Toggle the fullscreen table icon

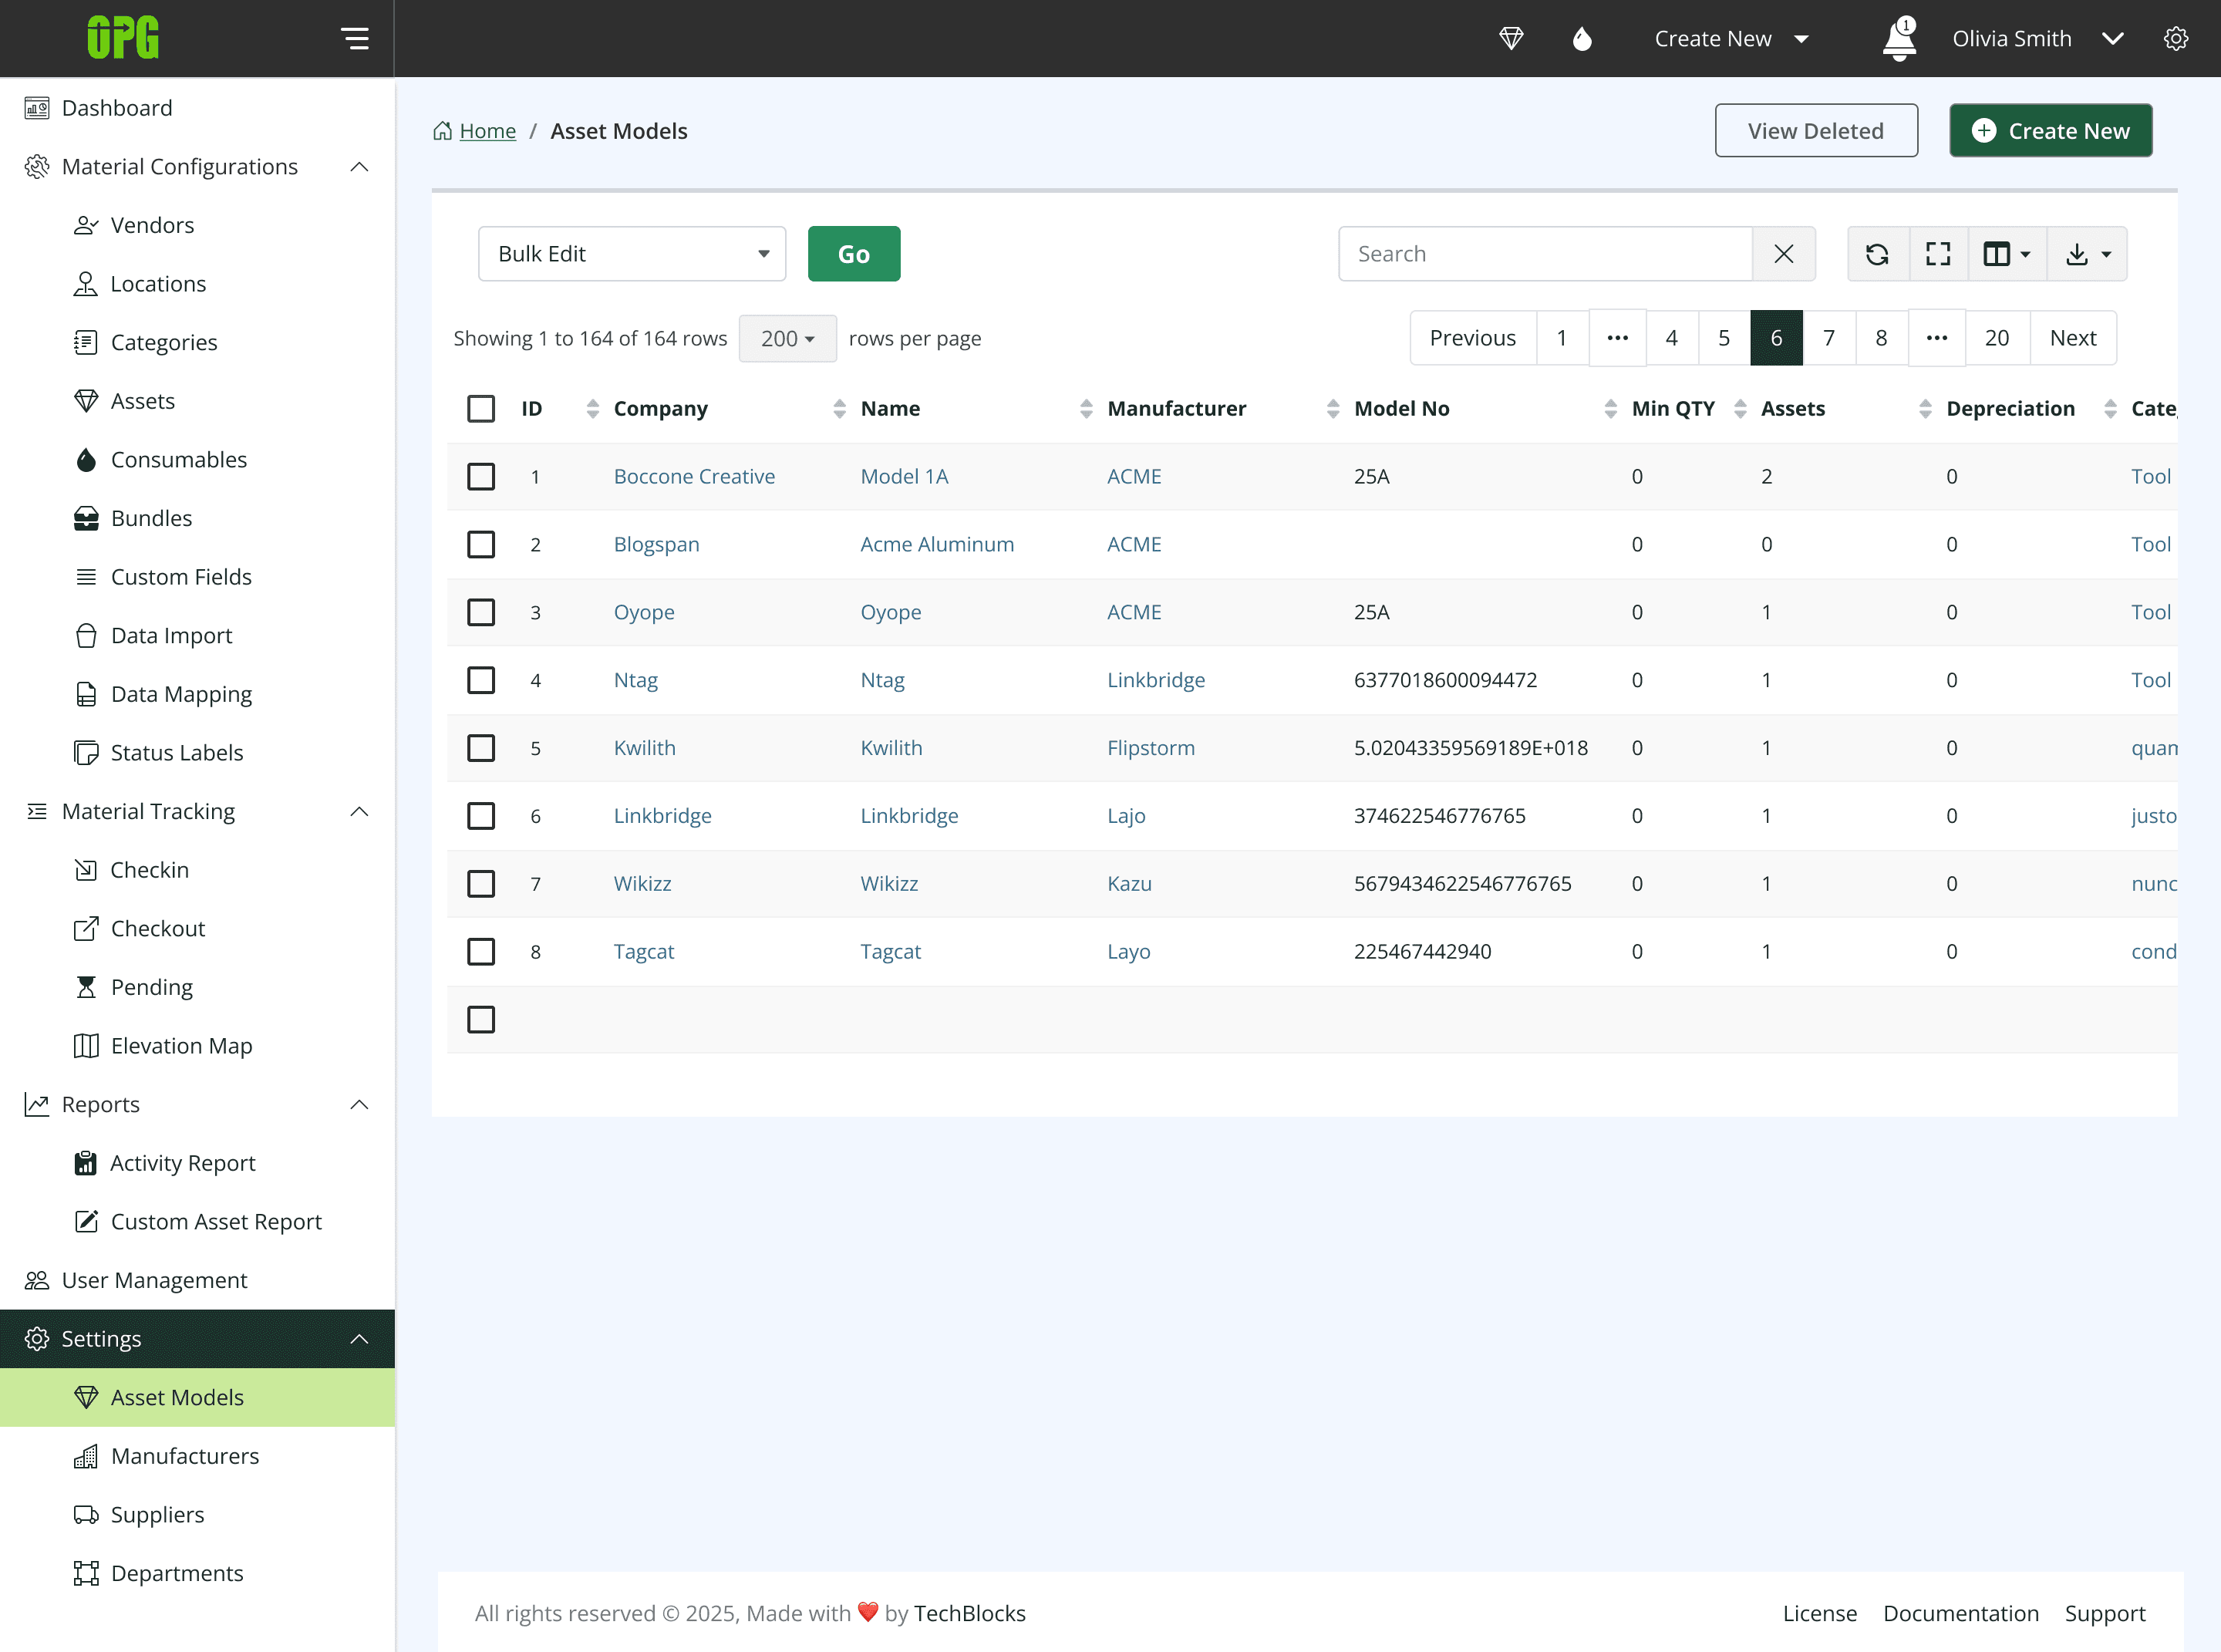point(1938,254)
